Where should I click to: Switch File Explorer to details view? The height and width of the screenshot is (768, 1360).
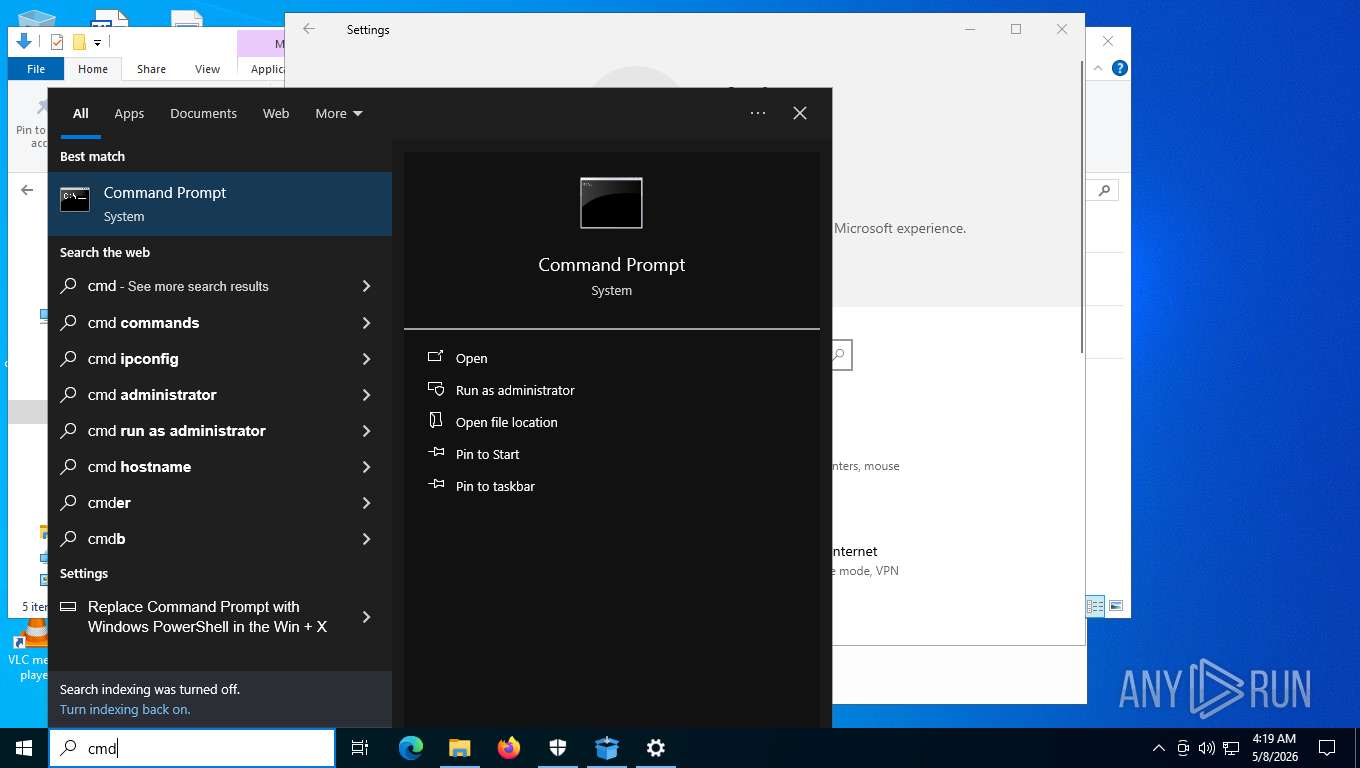(1096, 606)
